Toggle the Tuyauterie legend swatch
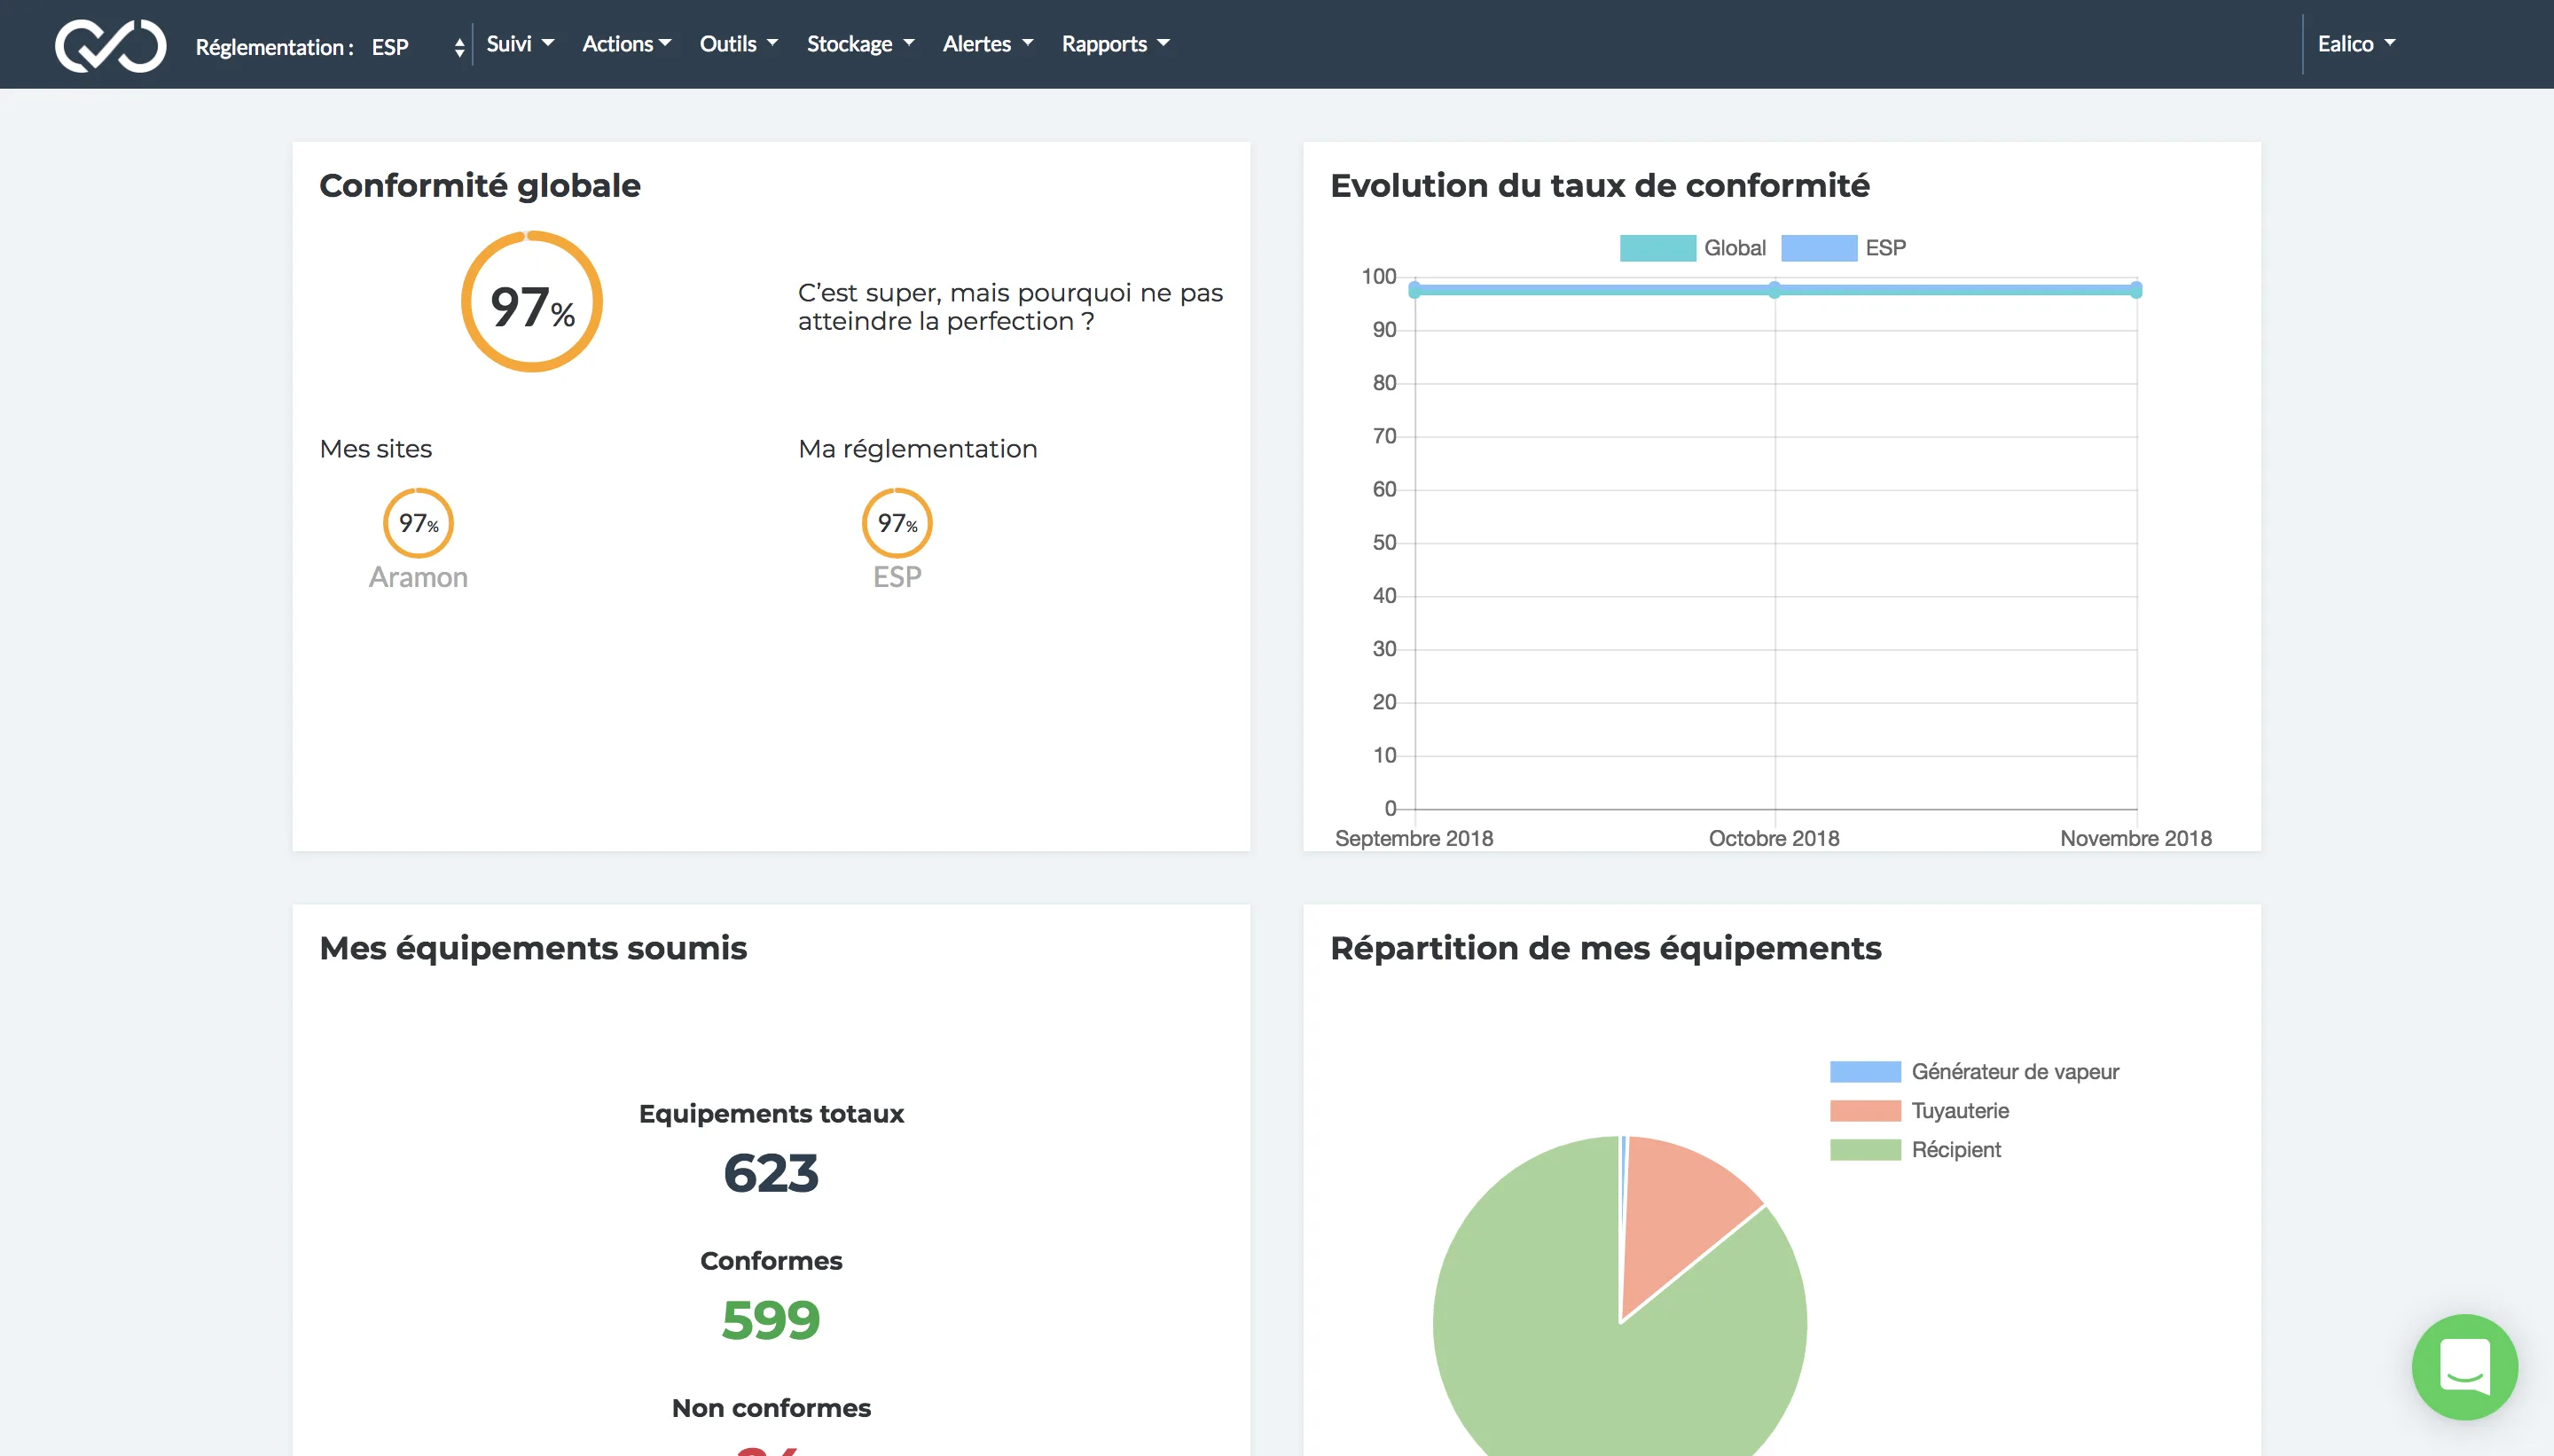The image size is (2554, 1456). [1865, 1111]
